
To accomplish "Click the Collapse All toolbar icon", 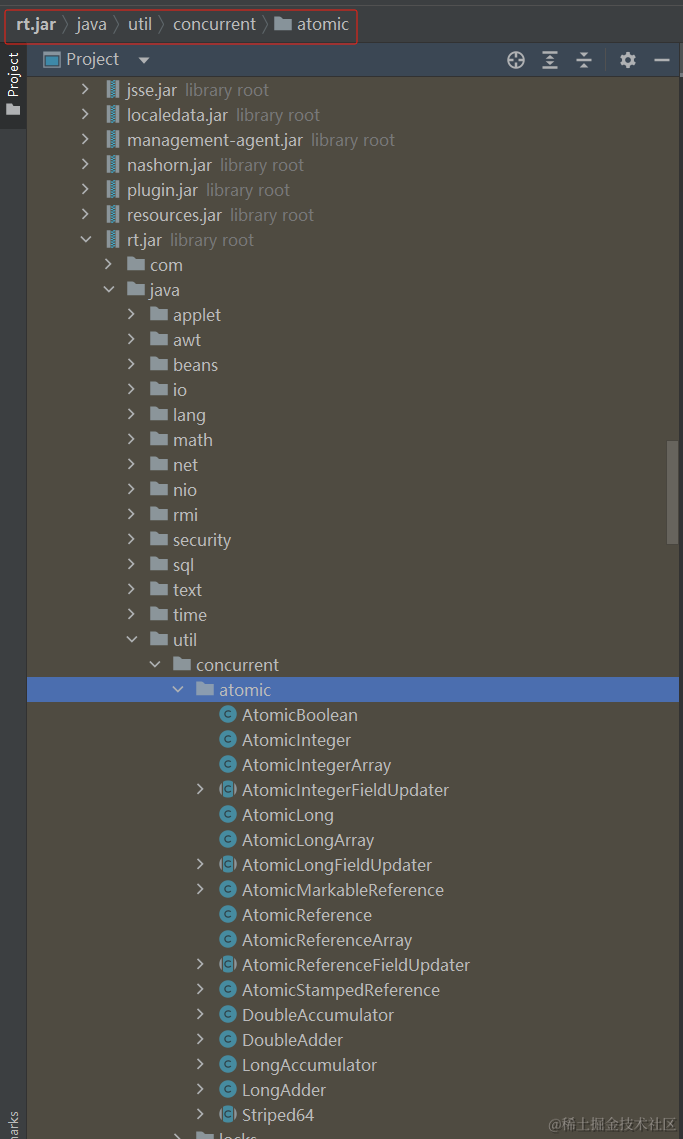I will [584, 60].
